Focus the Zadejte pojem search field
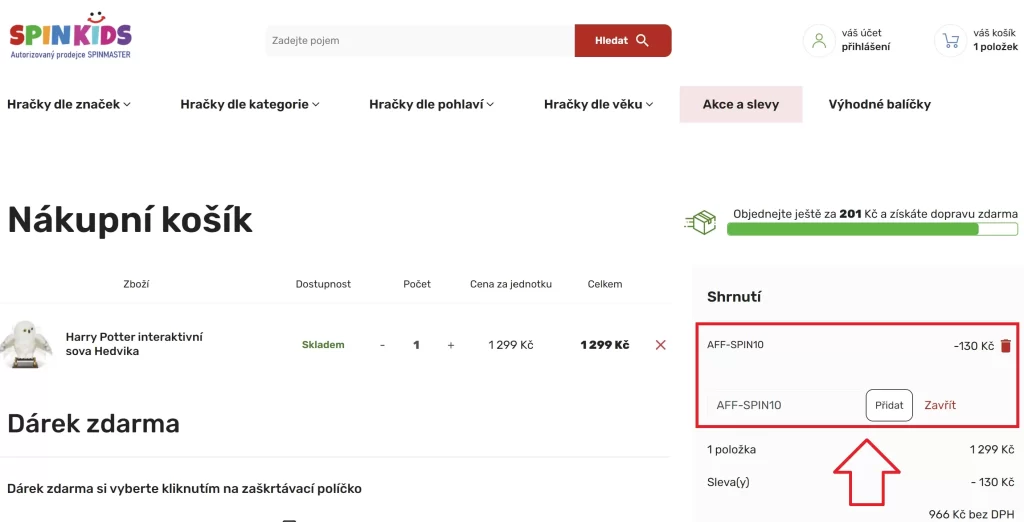1024x522 pixels. pos(420,41)
